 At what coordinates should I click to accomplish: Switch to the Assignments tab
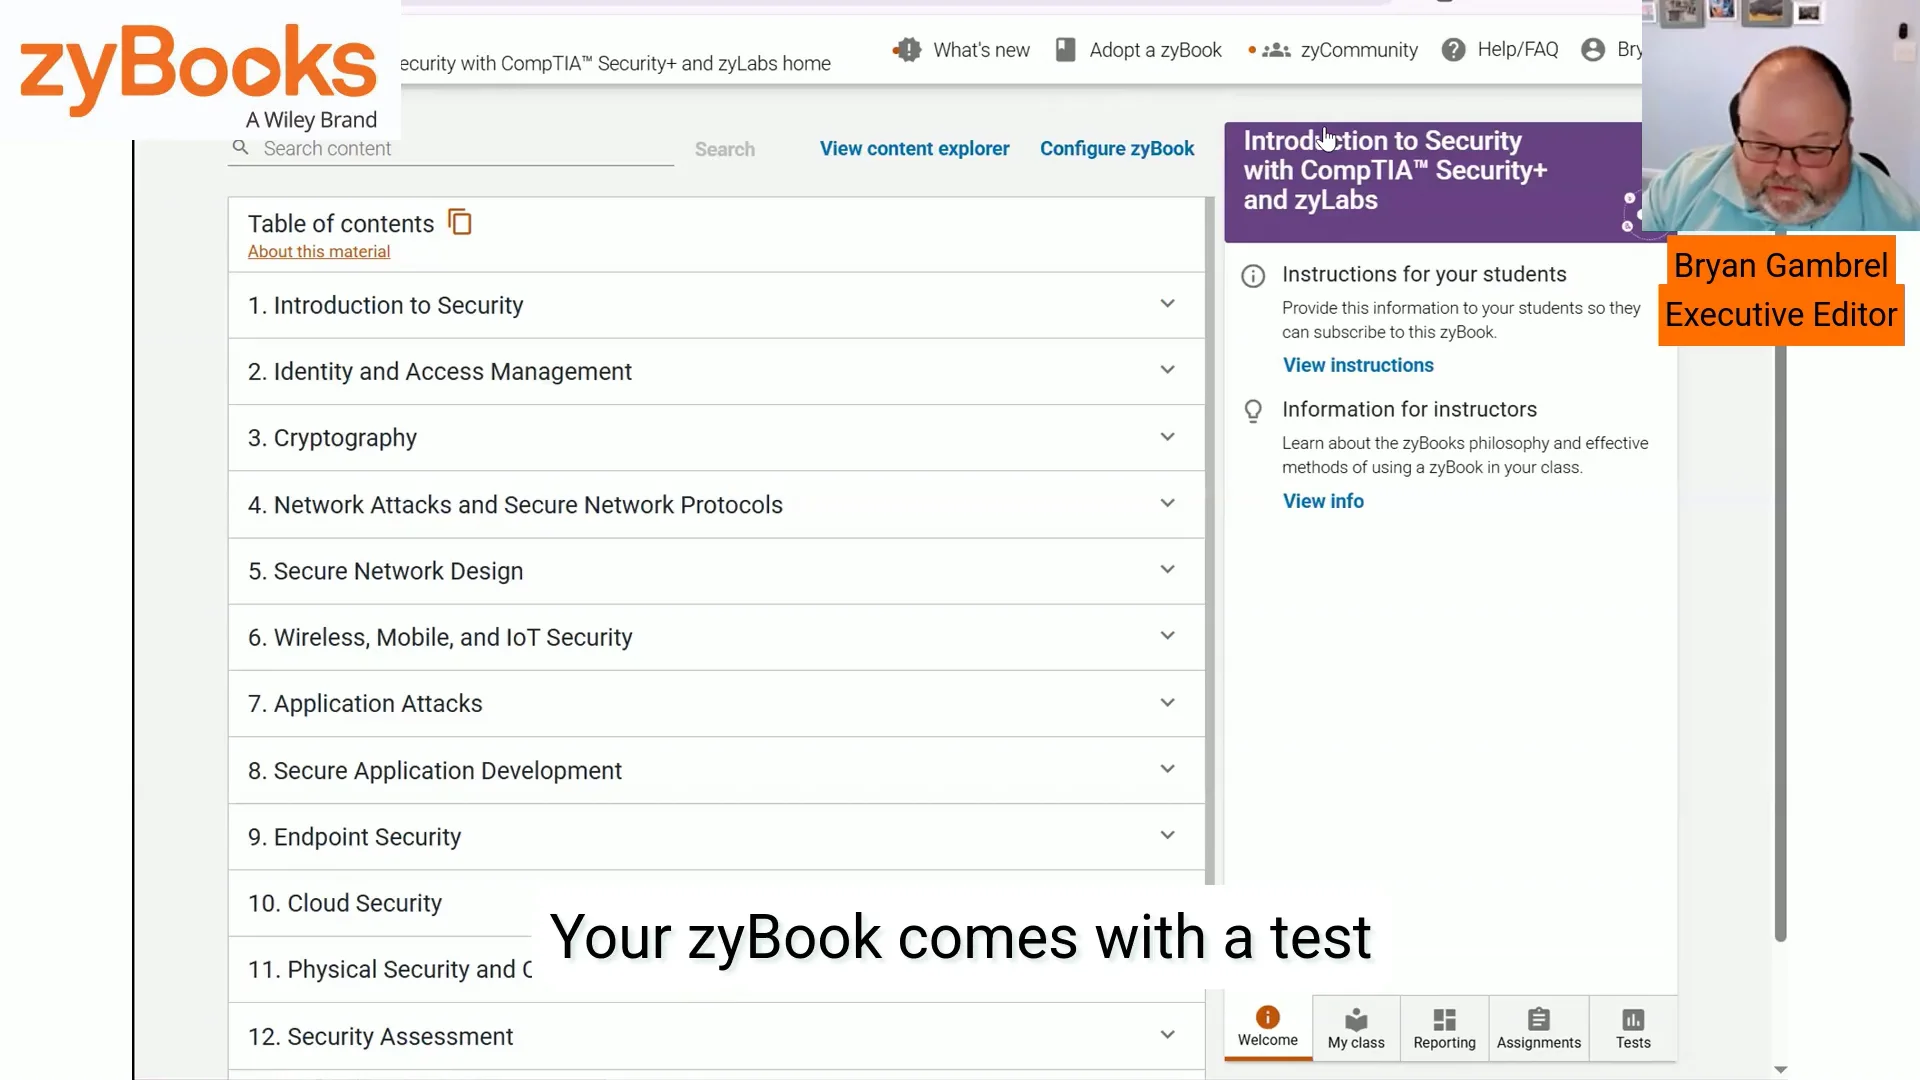[1538, 1028]
